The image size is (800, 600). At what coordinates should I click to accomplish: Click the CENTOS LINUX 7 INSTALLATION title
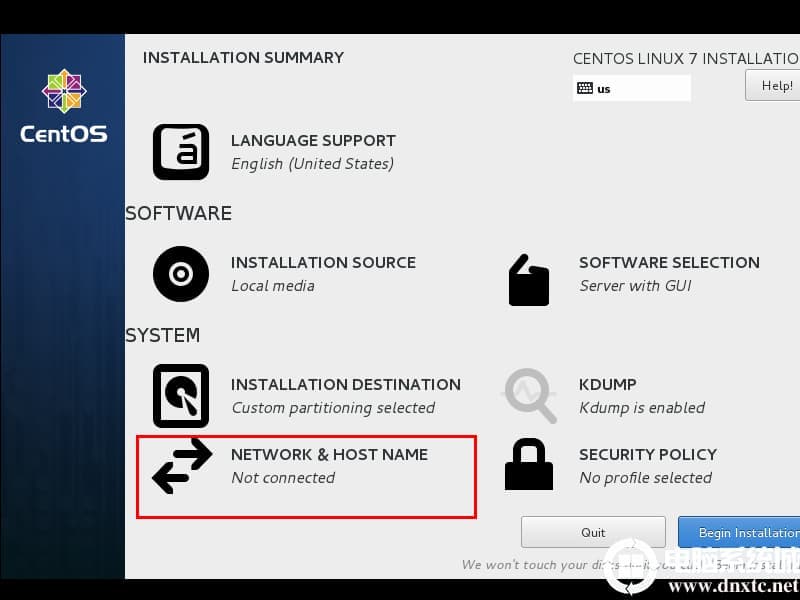coord(686,59)
